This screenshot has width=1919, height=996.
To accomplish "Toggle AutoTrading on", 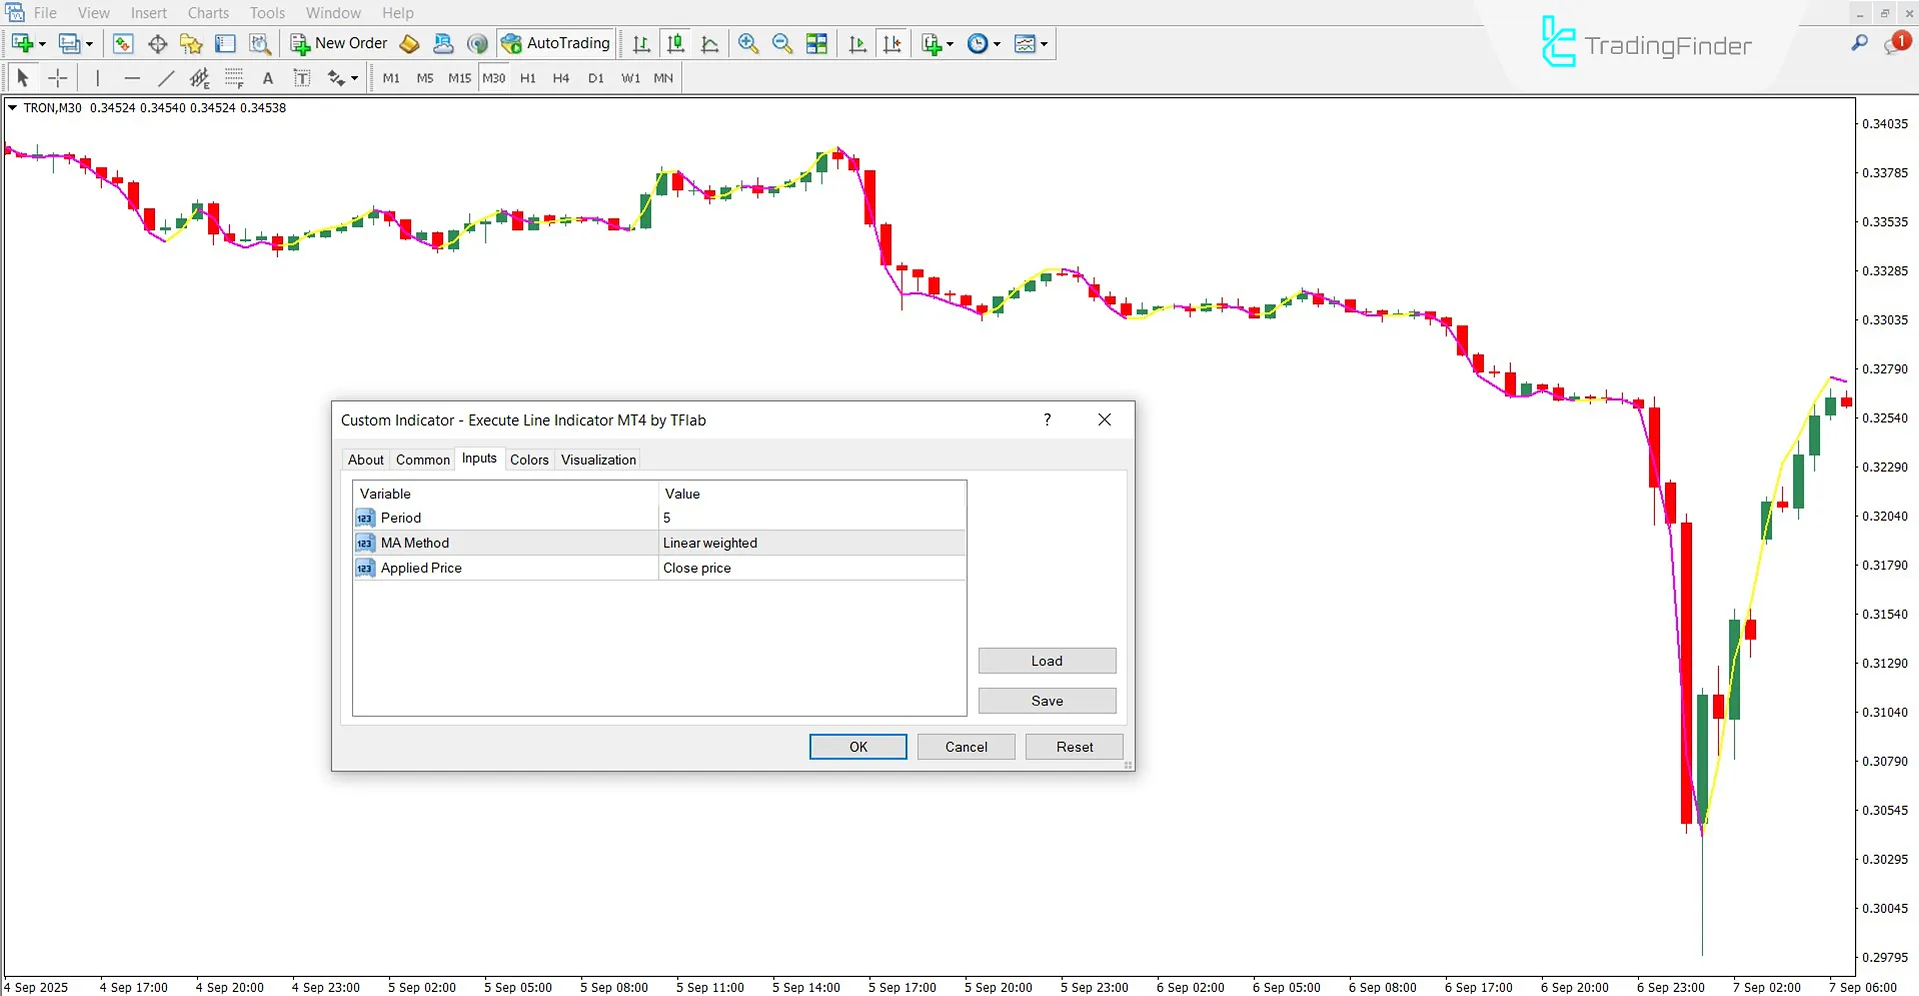I will coord(556,43).
